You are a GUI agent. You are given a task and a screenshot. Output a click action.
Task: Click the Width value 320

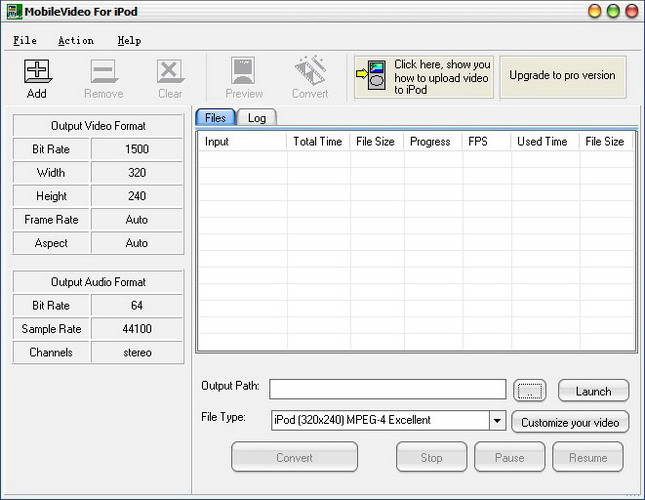pos(137,173)
